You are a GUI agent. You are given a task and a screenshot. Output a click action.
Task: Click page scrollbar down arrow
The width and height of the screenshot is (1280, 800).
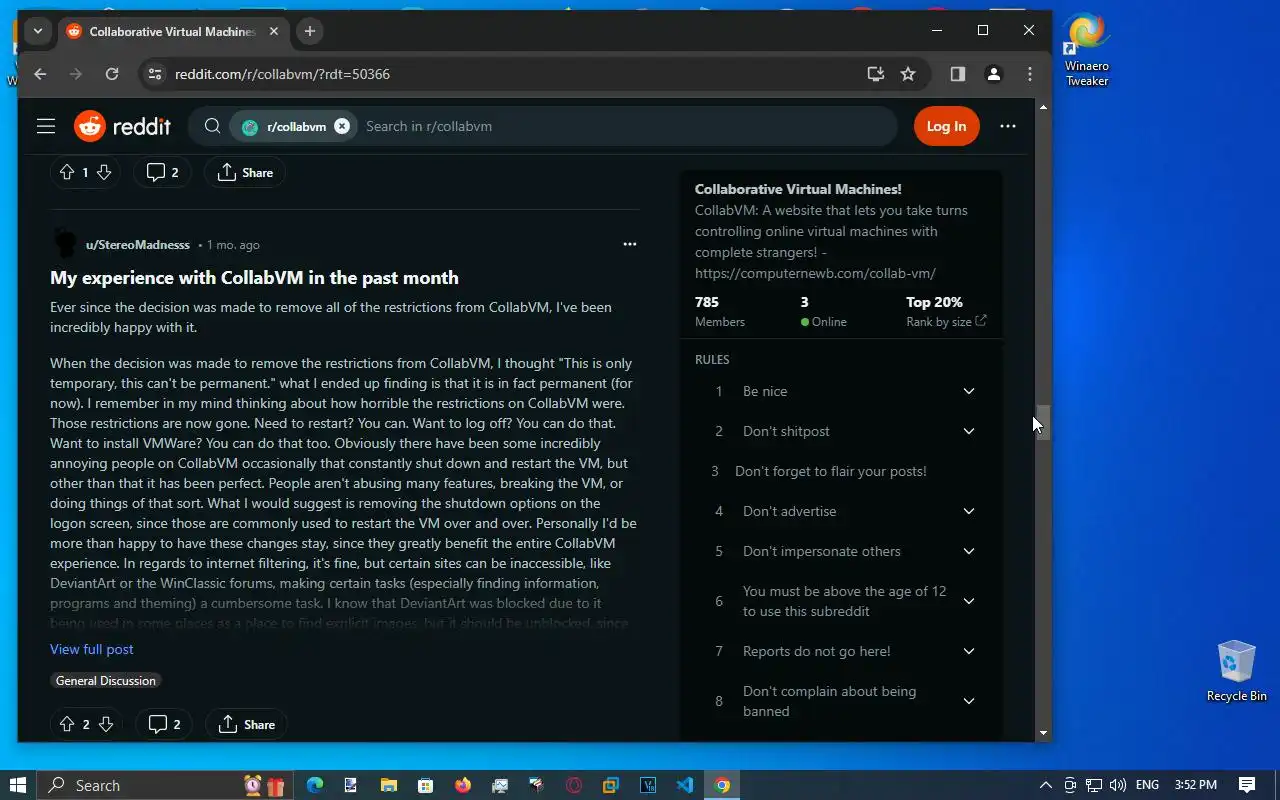coord(1043,733)
